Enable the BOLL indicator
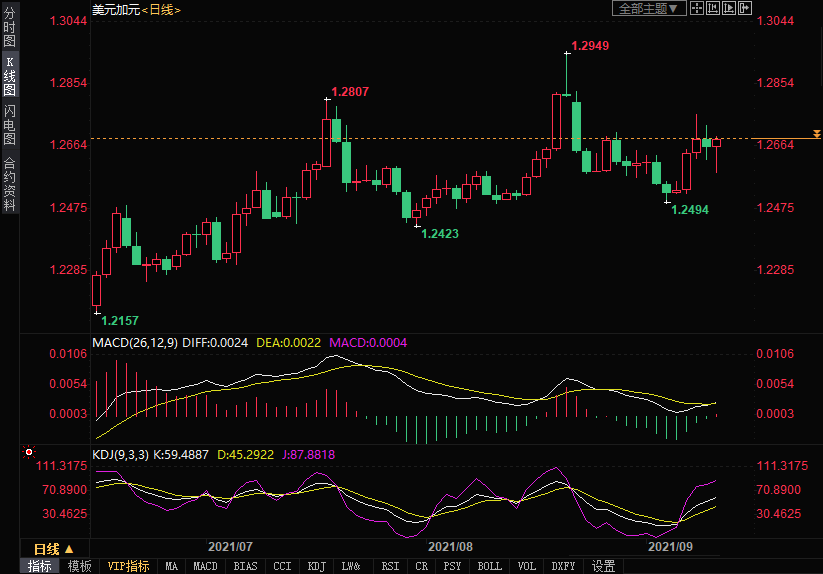823x574 pixels. [x=489, y=566]
